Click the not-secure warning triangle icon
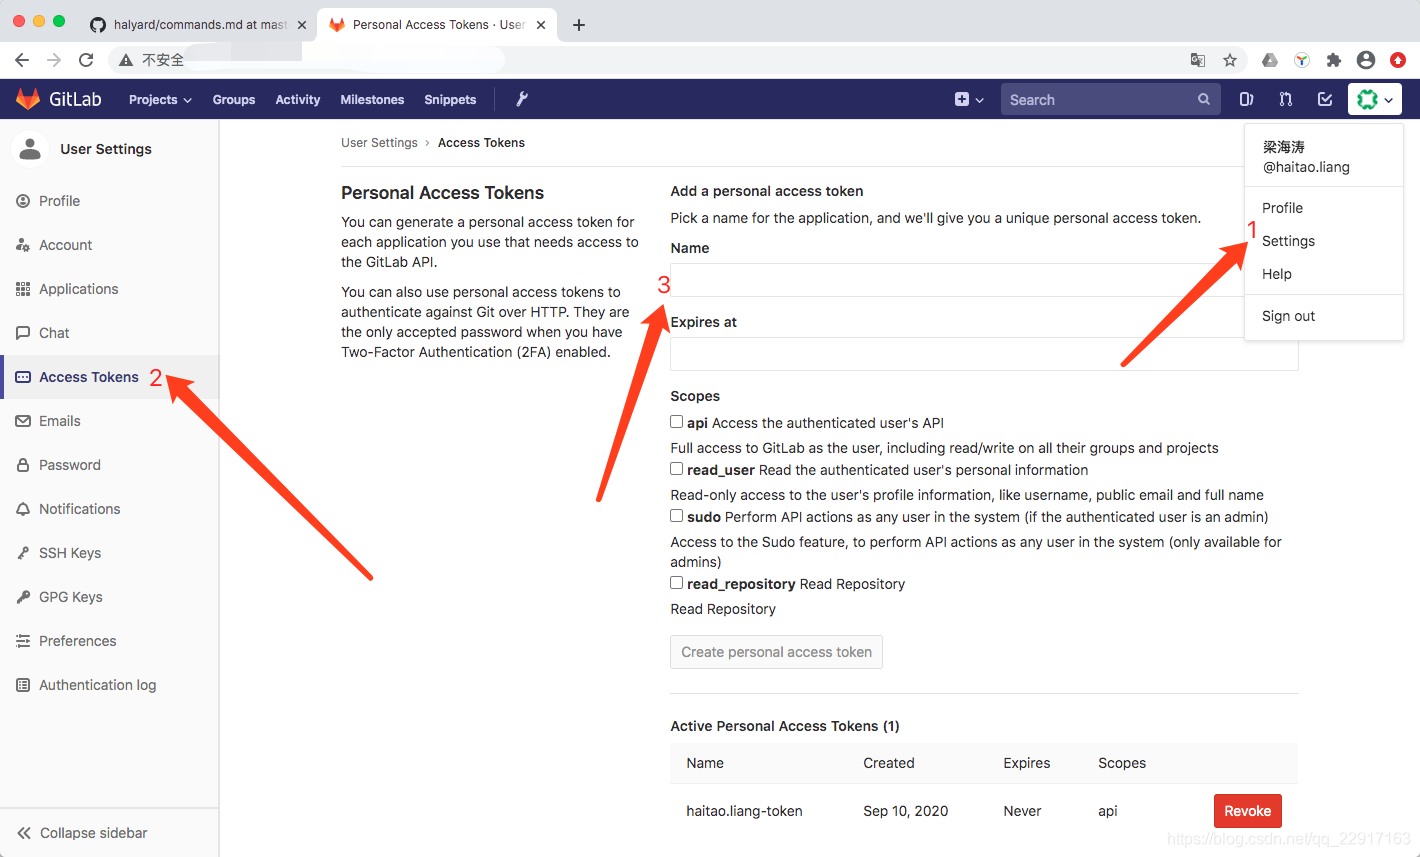 (126, 60)
